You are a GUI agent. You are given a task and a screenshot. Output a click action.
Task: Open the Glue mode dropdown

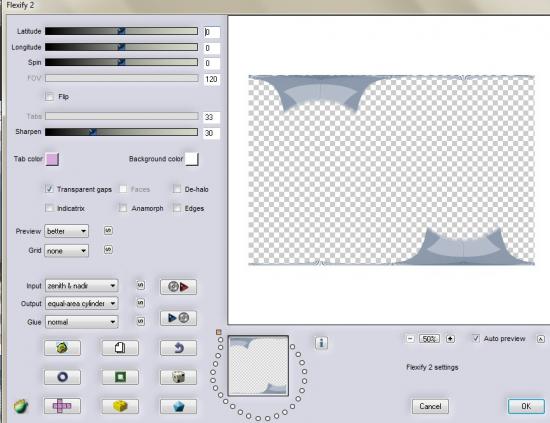[81, 322]
